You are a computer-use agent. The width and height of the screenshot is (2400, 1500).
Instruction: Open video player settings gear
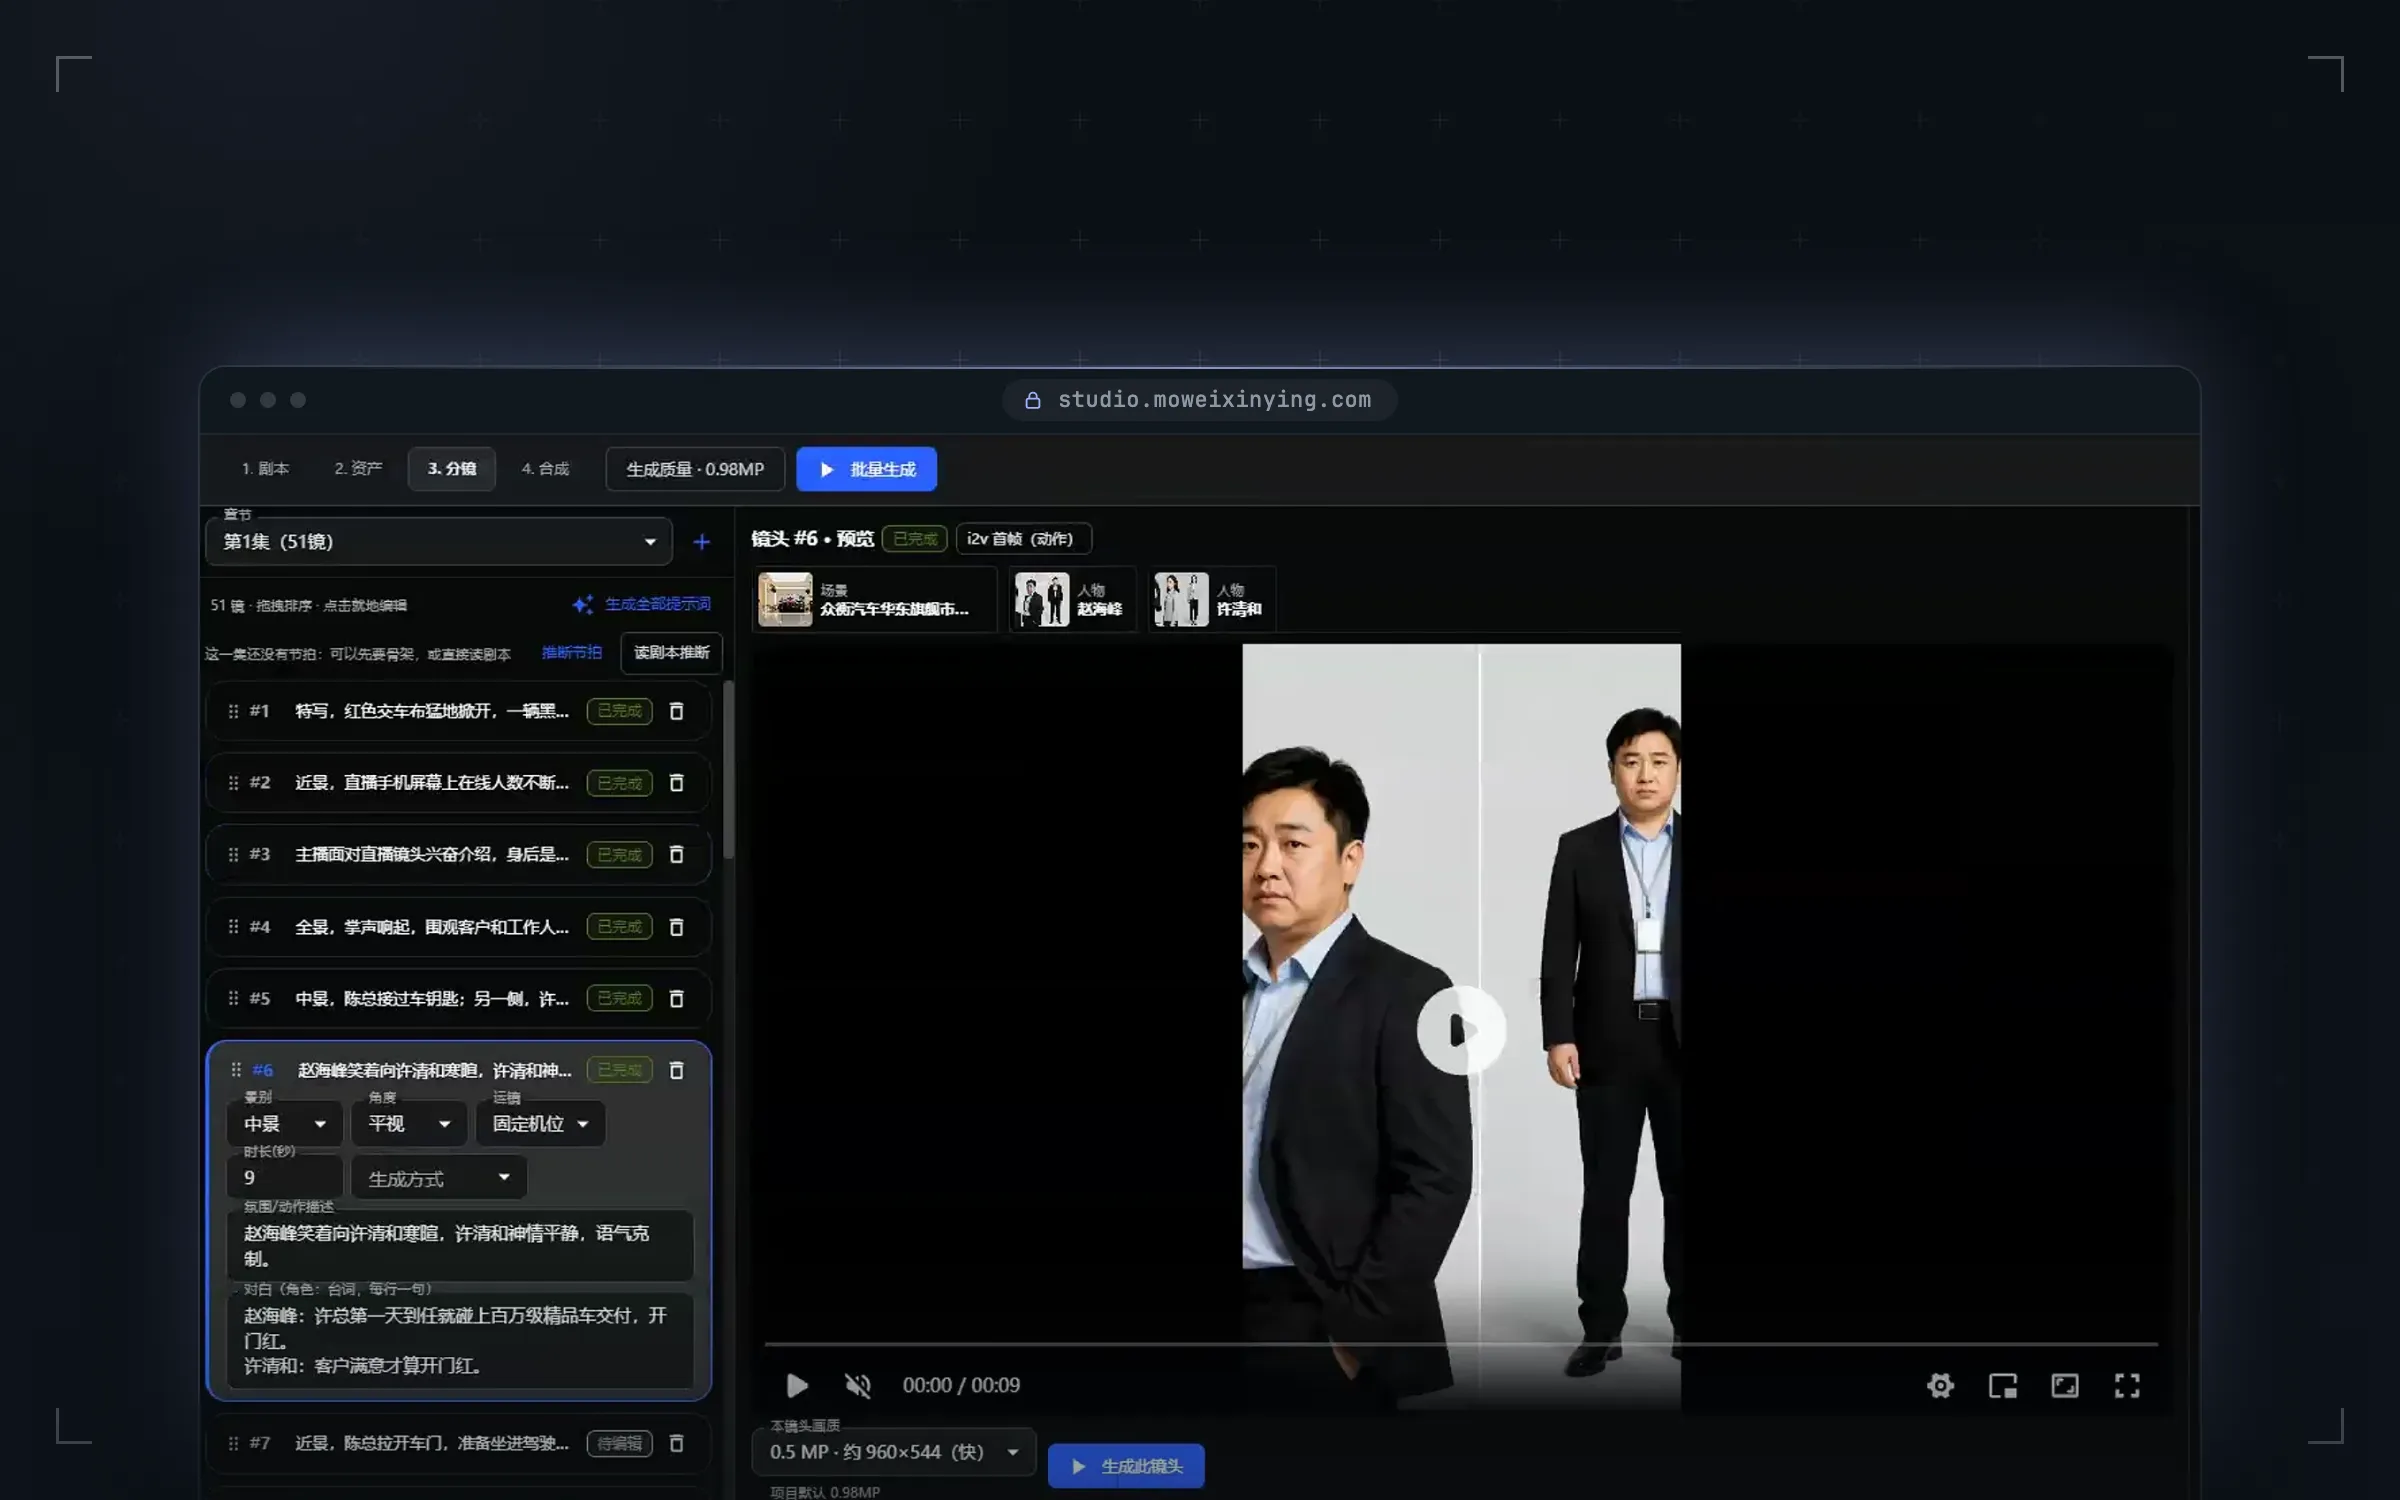(x=1940, y=1385)
